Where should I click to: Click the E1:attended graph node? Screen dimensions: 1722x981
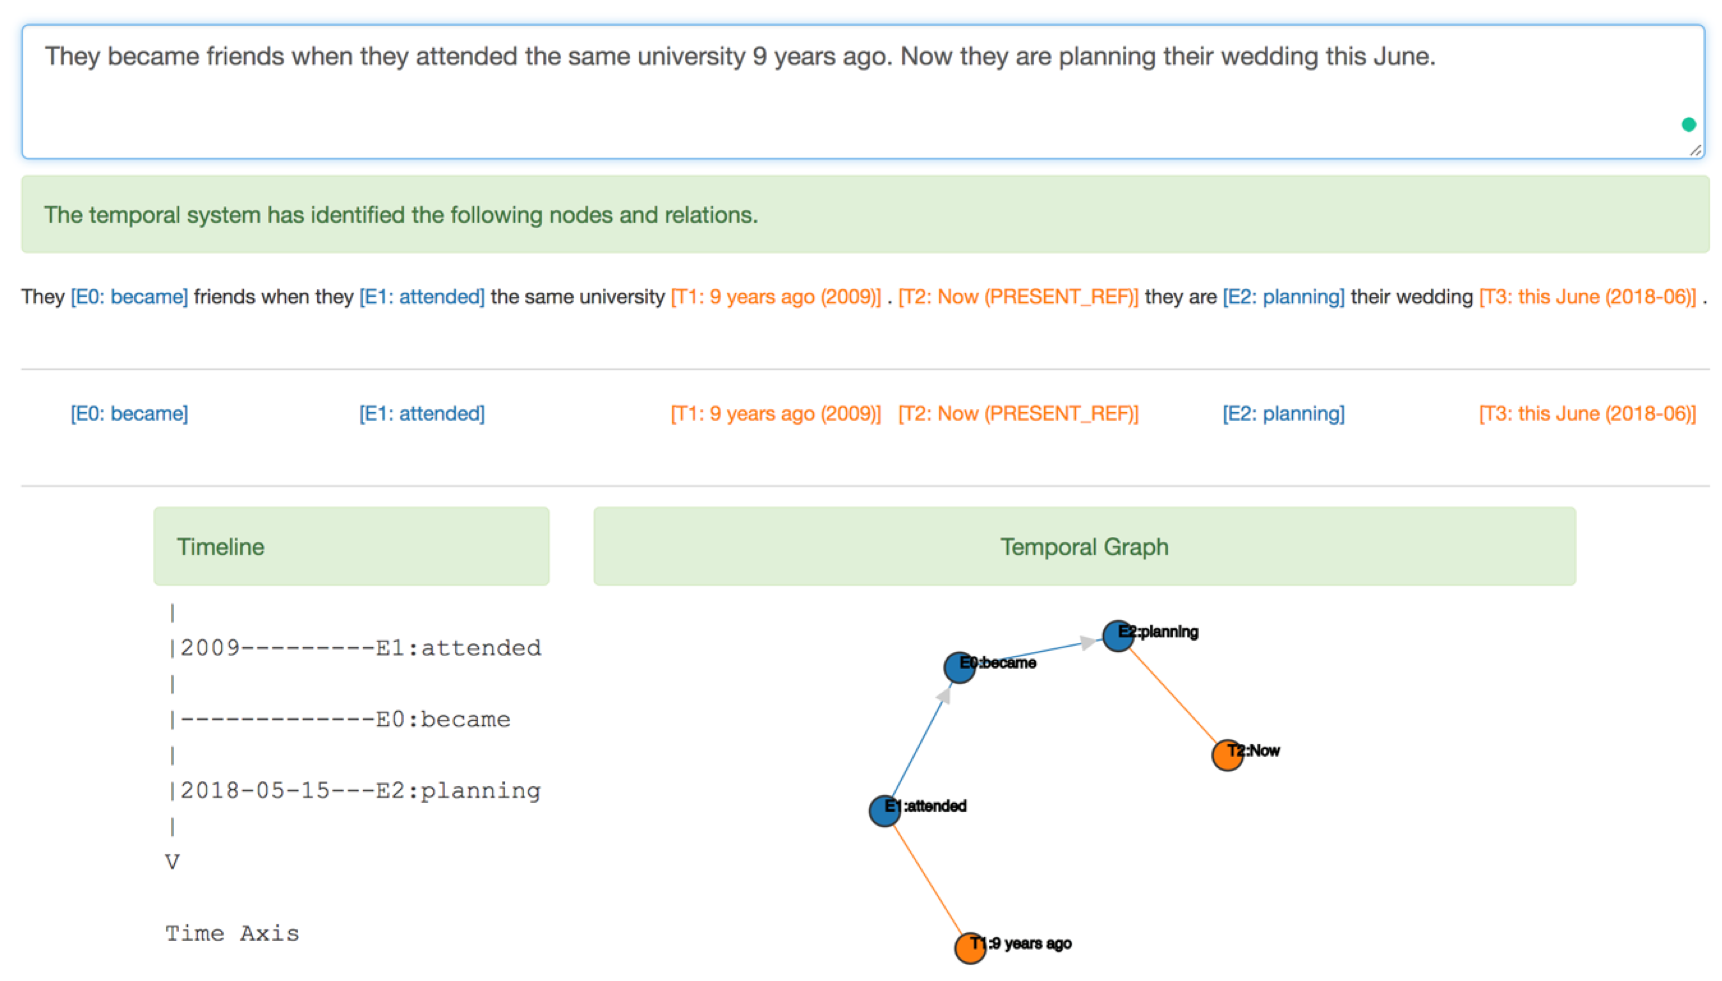[x=884, y=810]
